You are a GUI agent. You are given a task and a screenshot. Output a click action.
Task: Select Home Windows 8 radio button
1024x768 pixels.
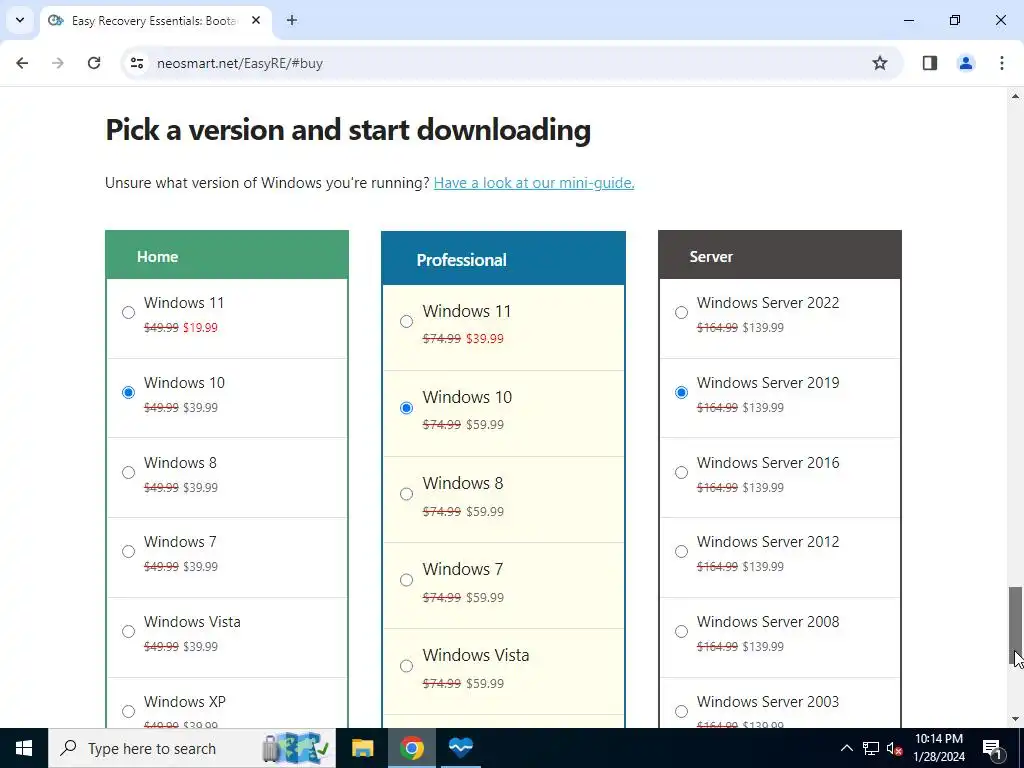point(129,472)
